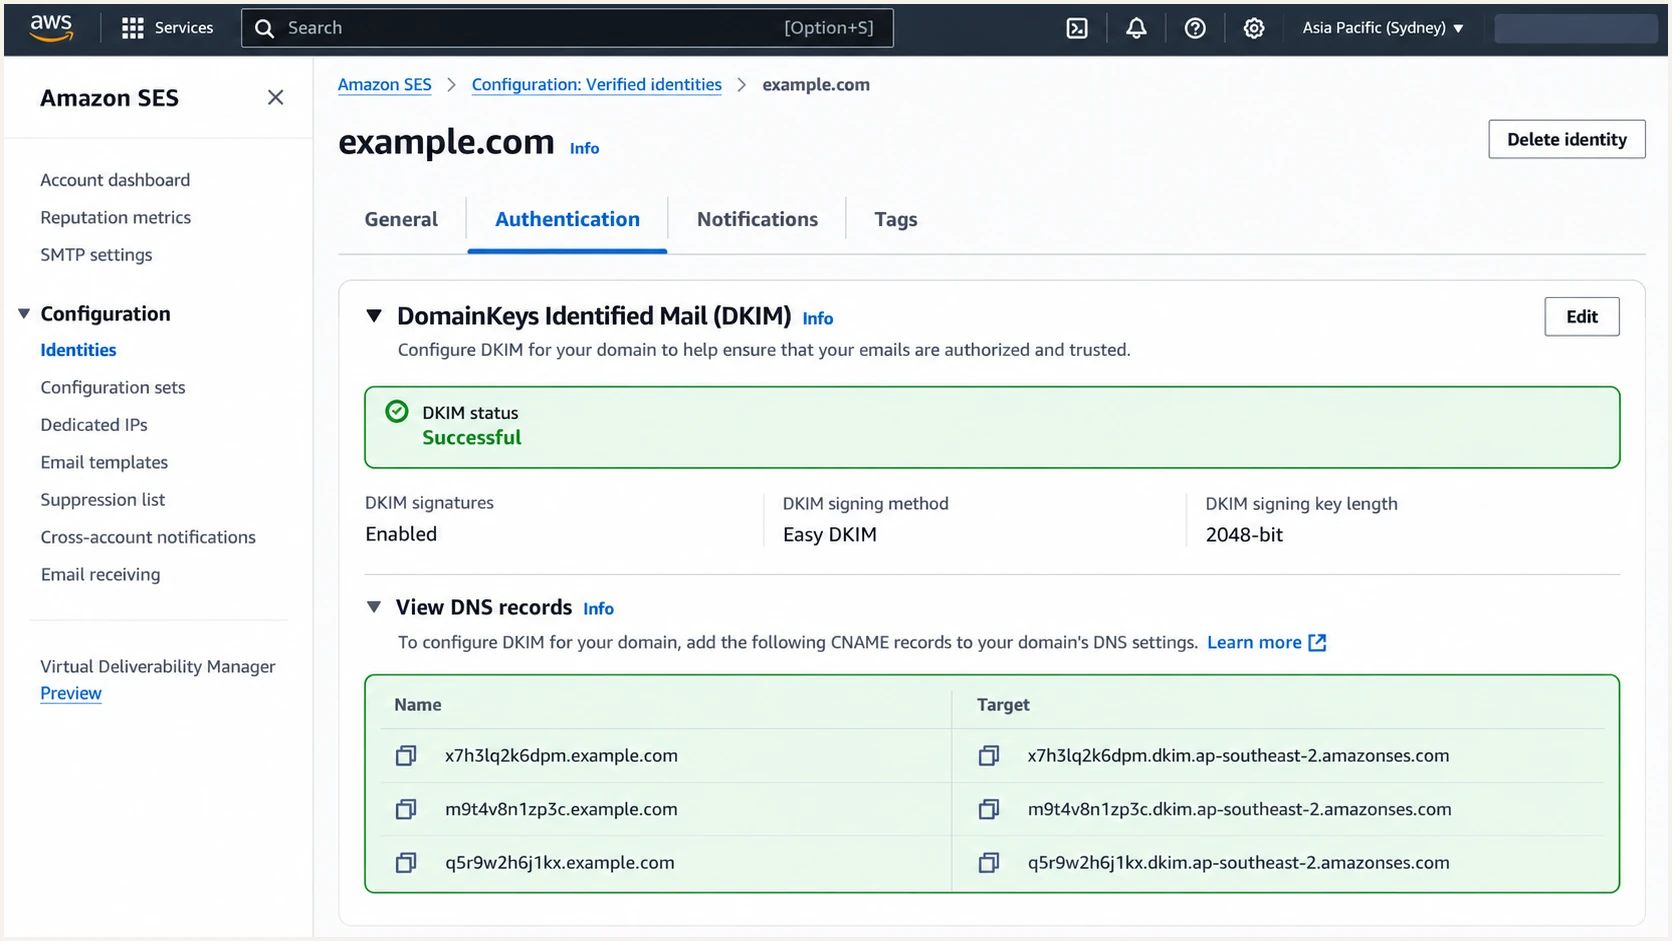
Task: Open Reputation metrics in sidebar
Action: point(116,217)
